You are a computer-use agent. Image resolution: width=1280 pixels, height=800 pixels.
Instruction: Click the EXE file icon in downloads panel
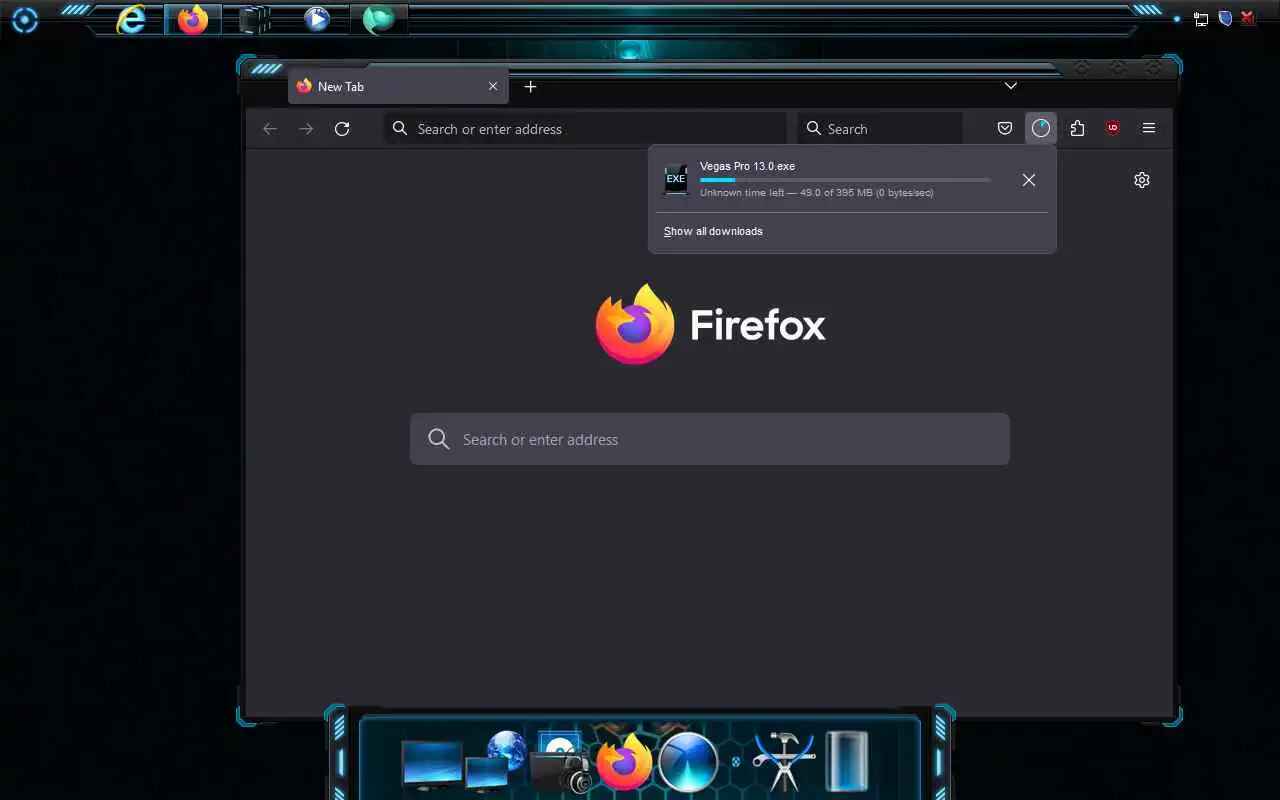676,179
